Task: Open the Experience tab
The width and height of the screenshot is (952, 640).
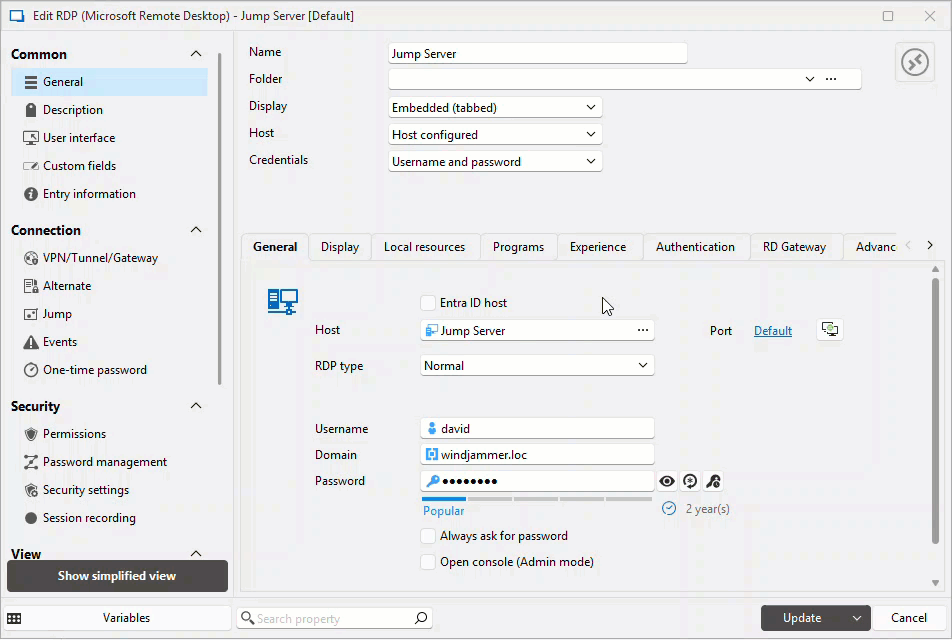Action: [x=598, y=247]
